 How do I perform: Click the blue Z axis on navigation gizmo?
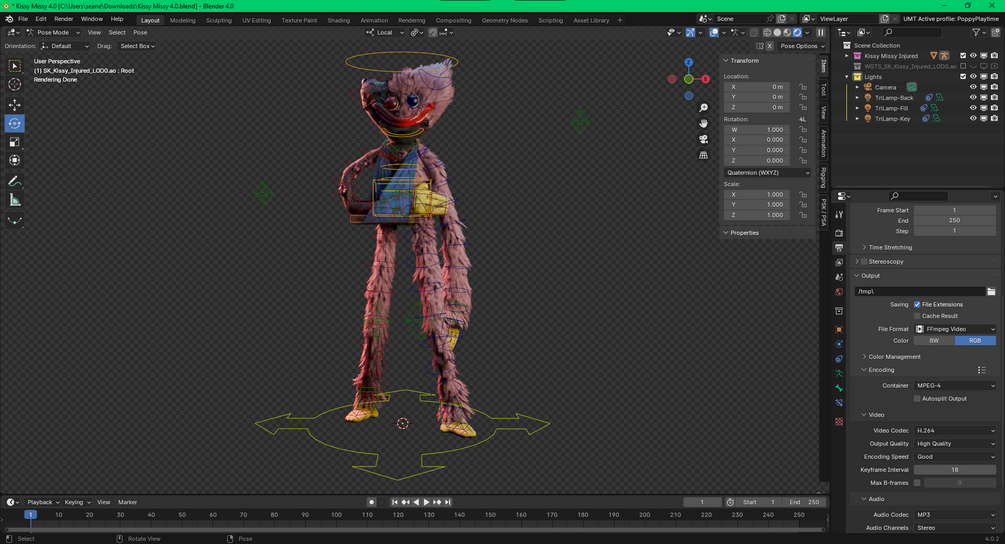(x=688, y=63)
